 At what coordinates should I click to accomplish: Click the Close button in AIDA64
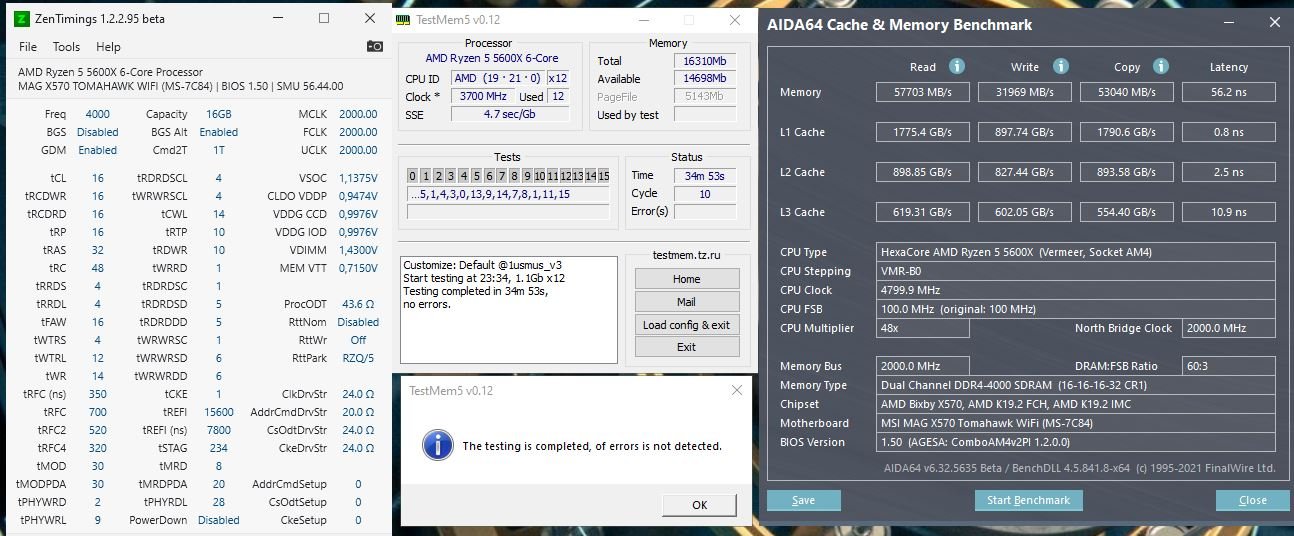pyautogui.click(x=1253, y=500)
